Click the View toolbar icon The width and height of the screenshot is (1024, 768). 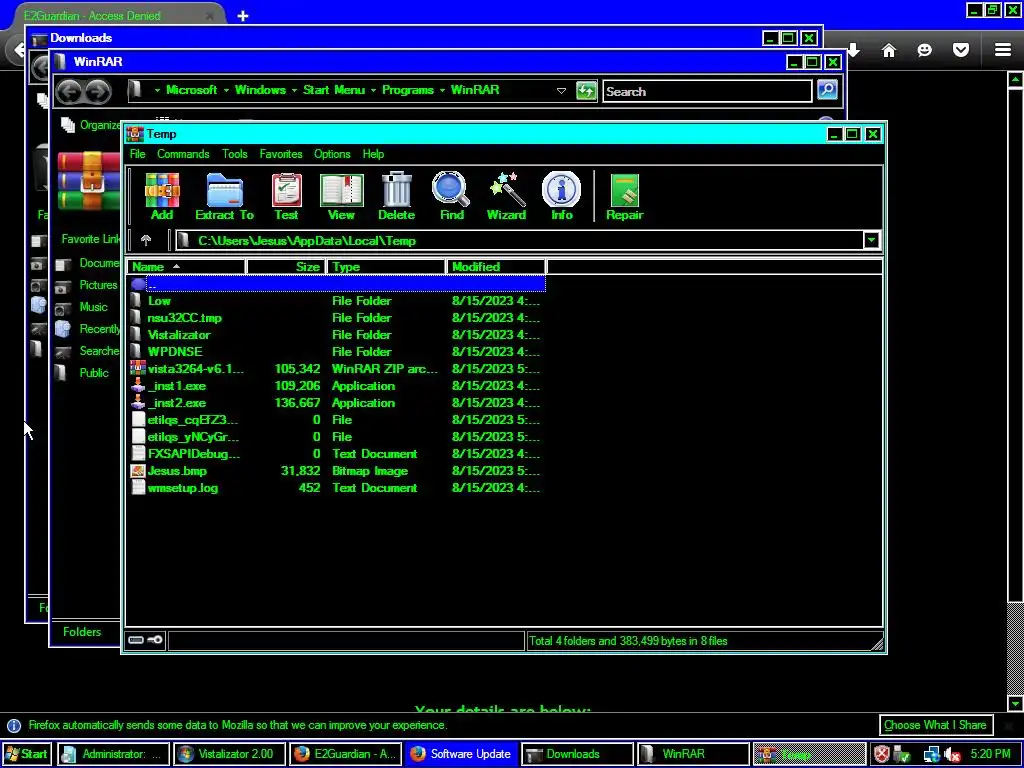(341, 196)
